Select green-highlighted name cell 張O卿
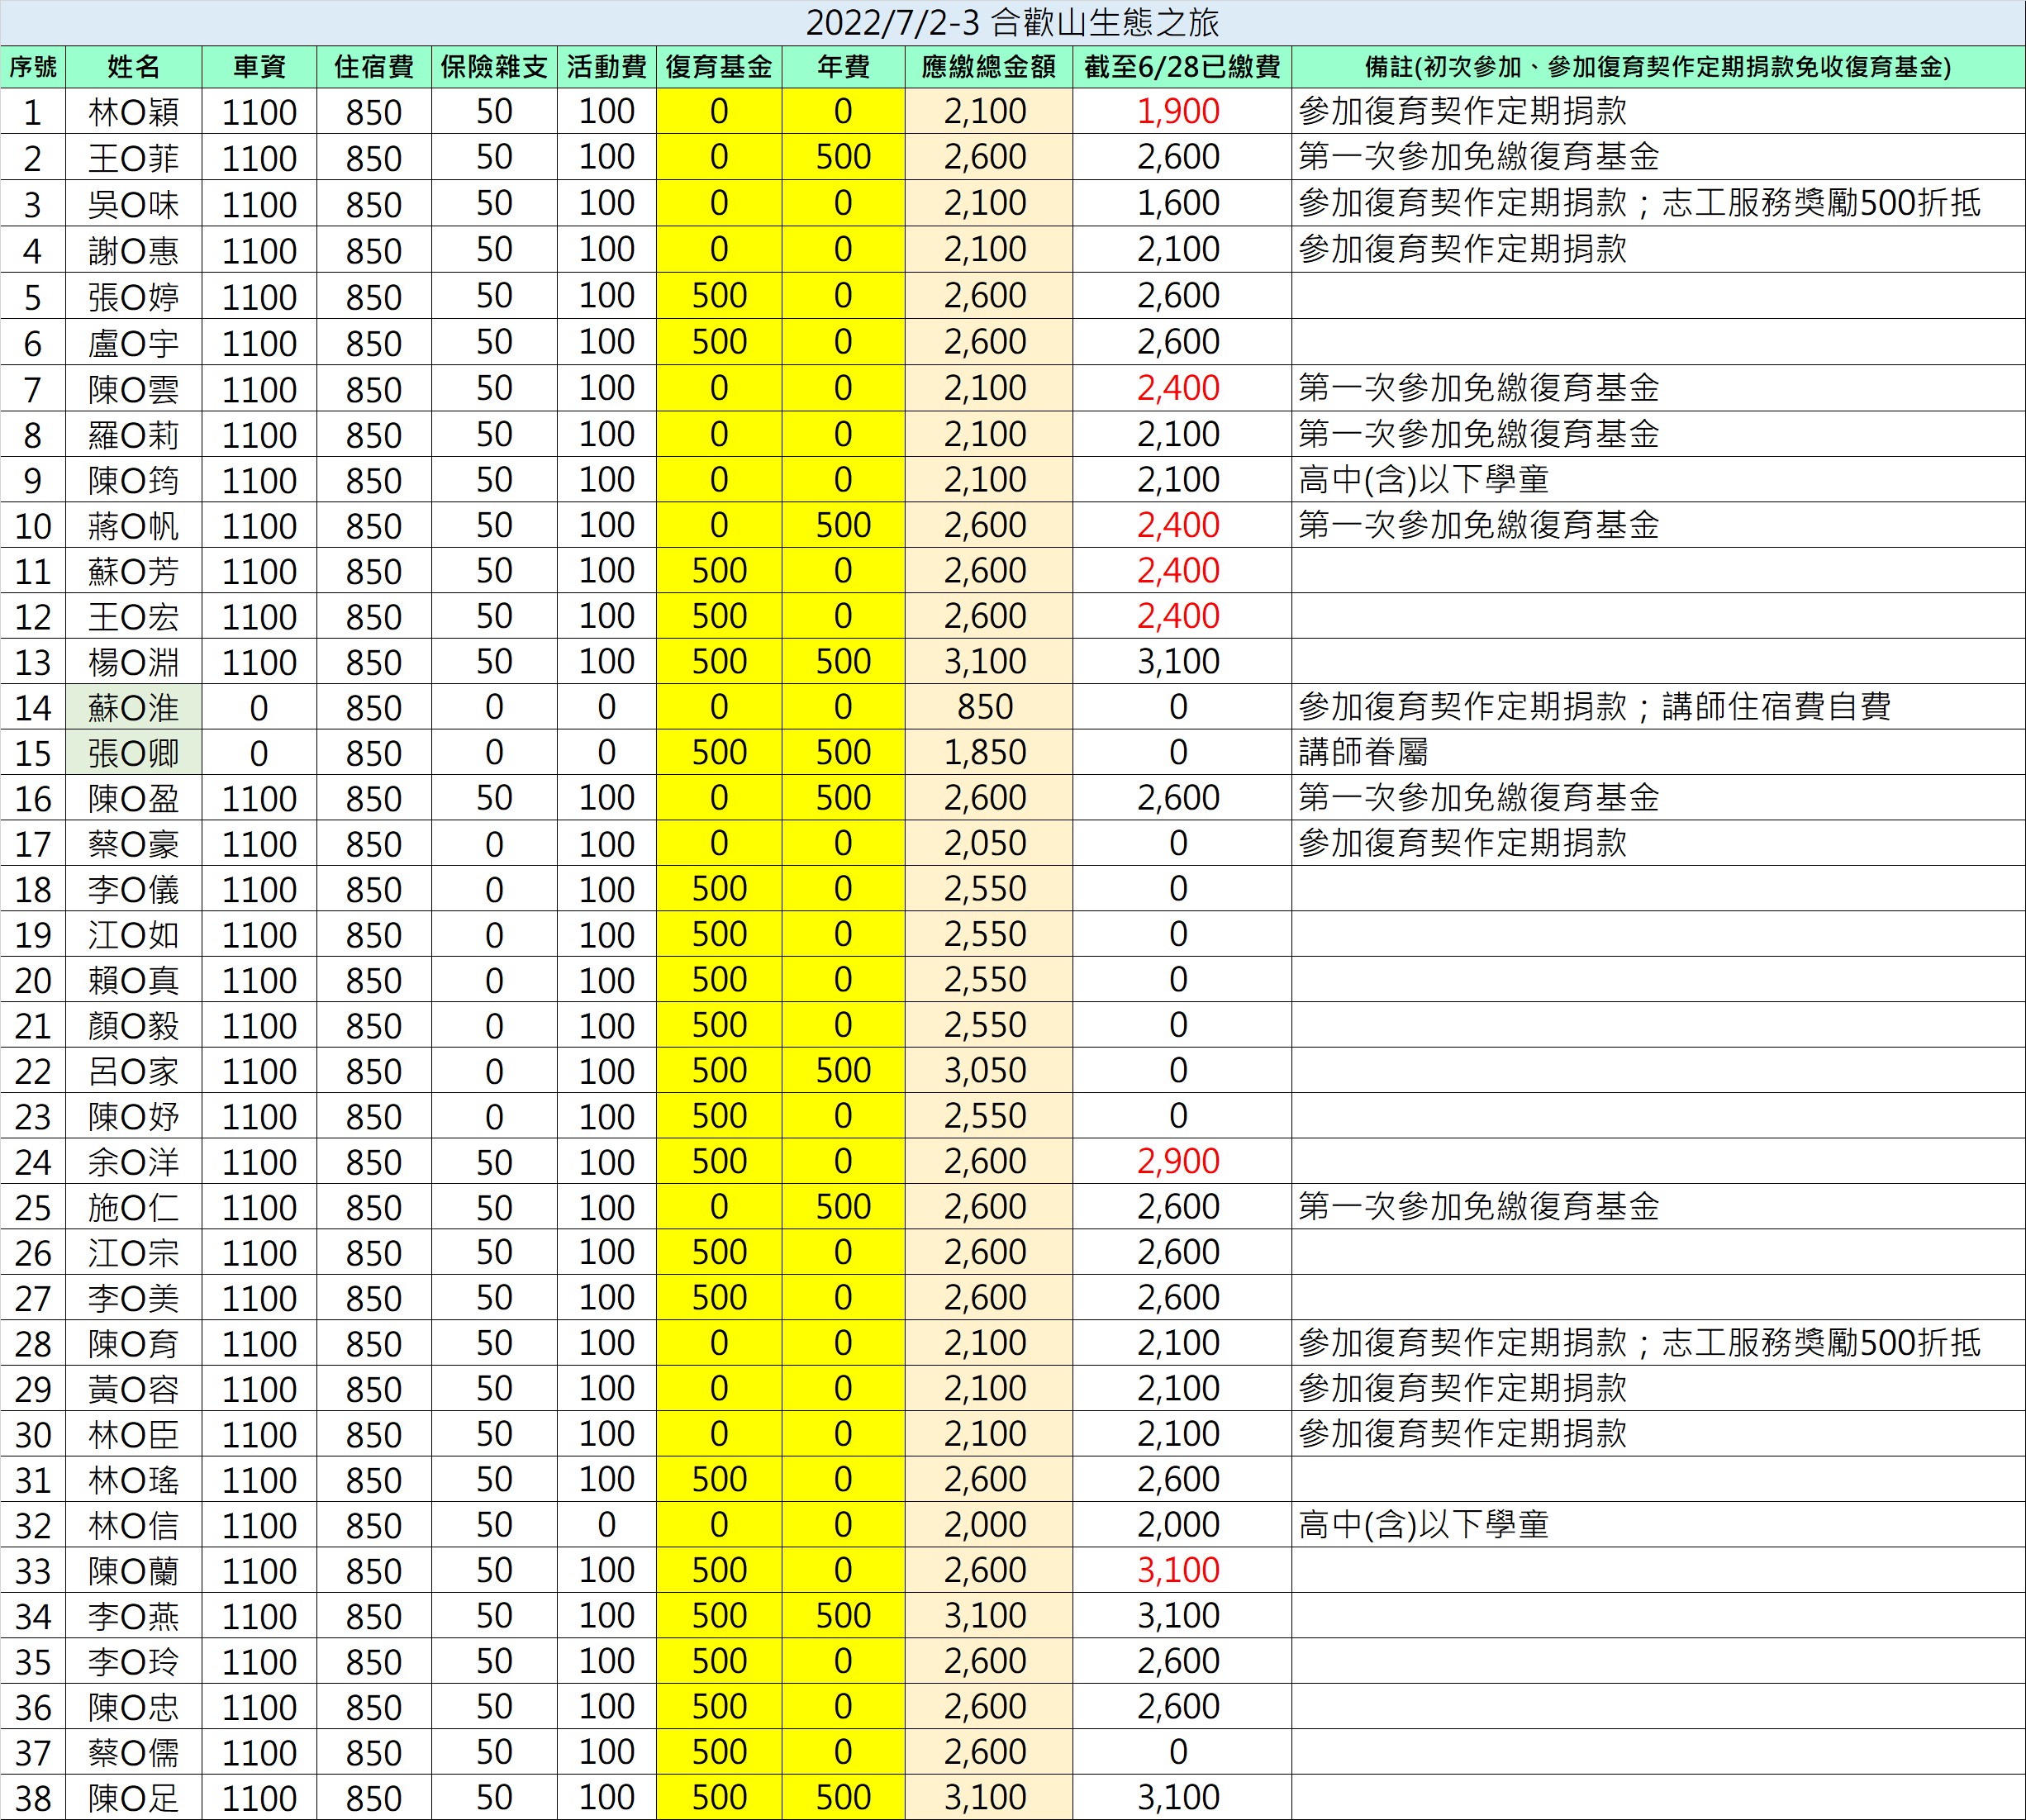 [x=134, y=752]
